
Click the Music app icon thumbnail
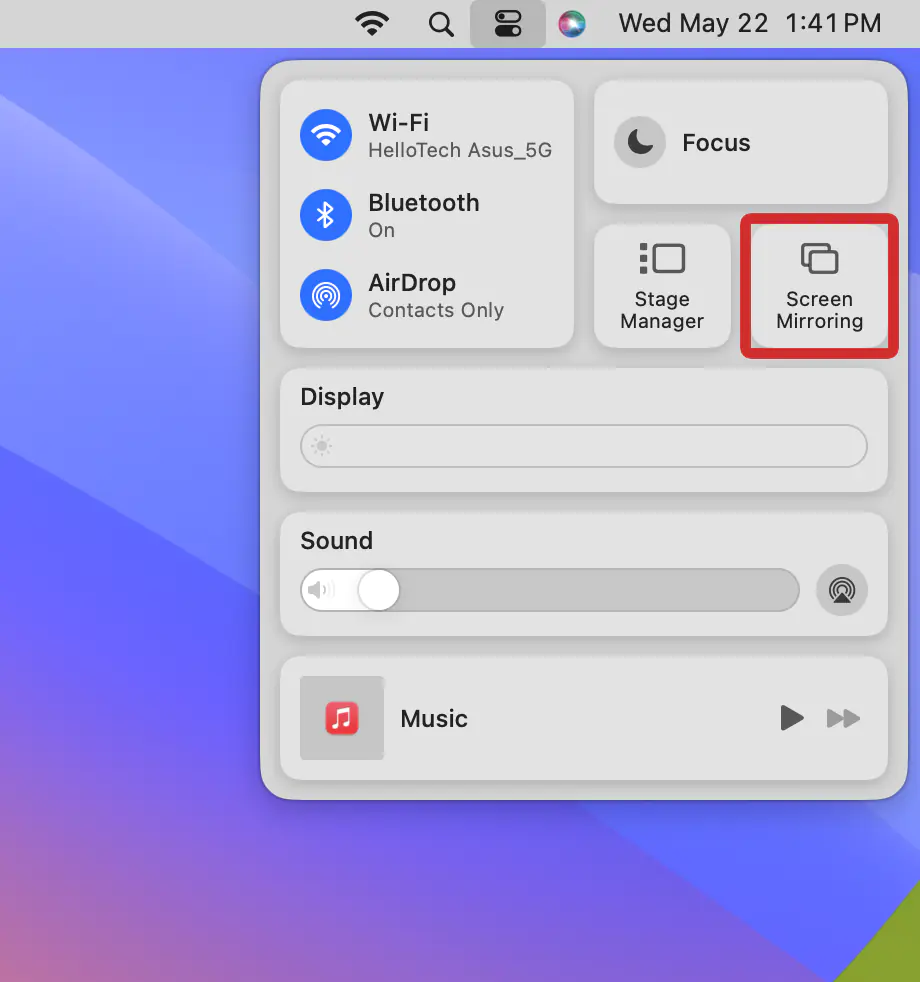(x=341, y=718)
